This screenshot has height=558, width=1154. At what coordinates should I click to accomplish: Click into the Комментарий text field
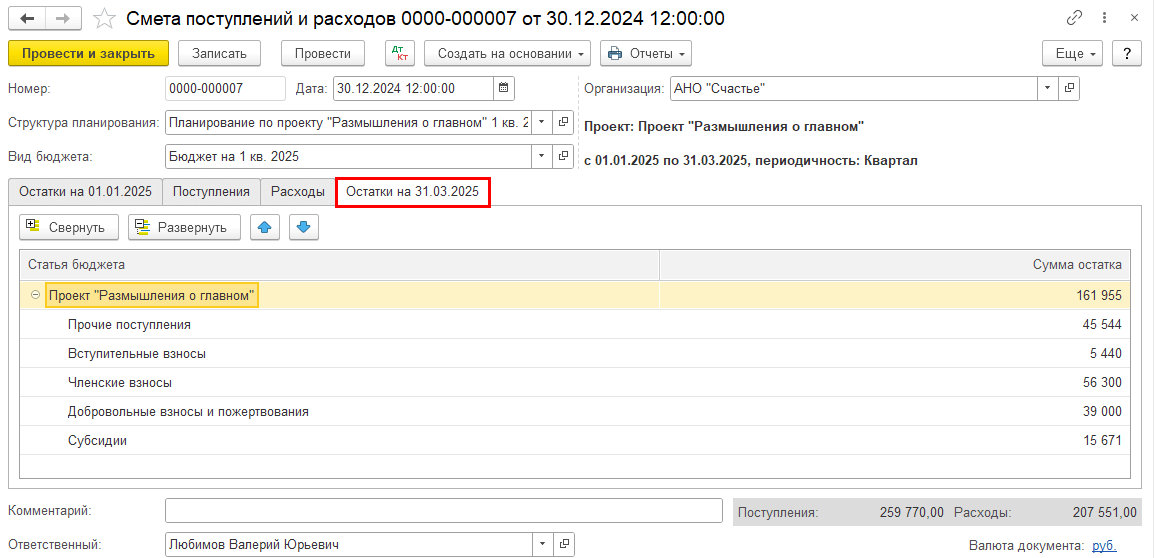click(x=443, y=511)
